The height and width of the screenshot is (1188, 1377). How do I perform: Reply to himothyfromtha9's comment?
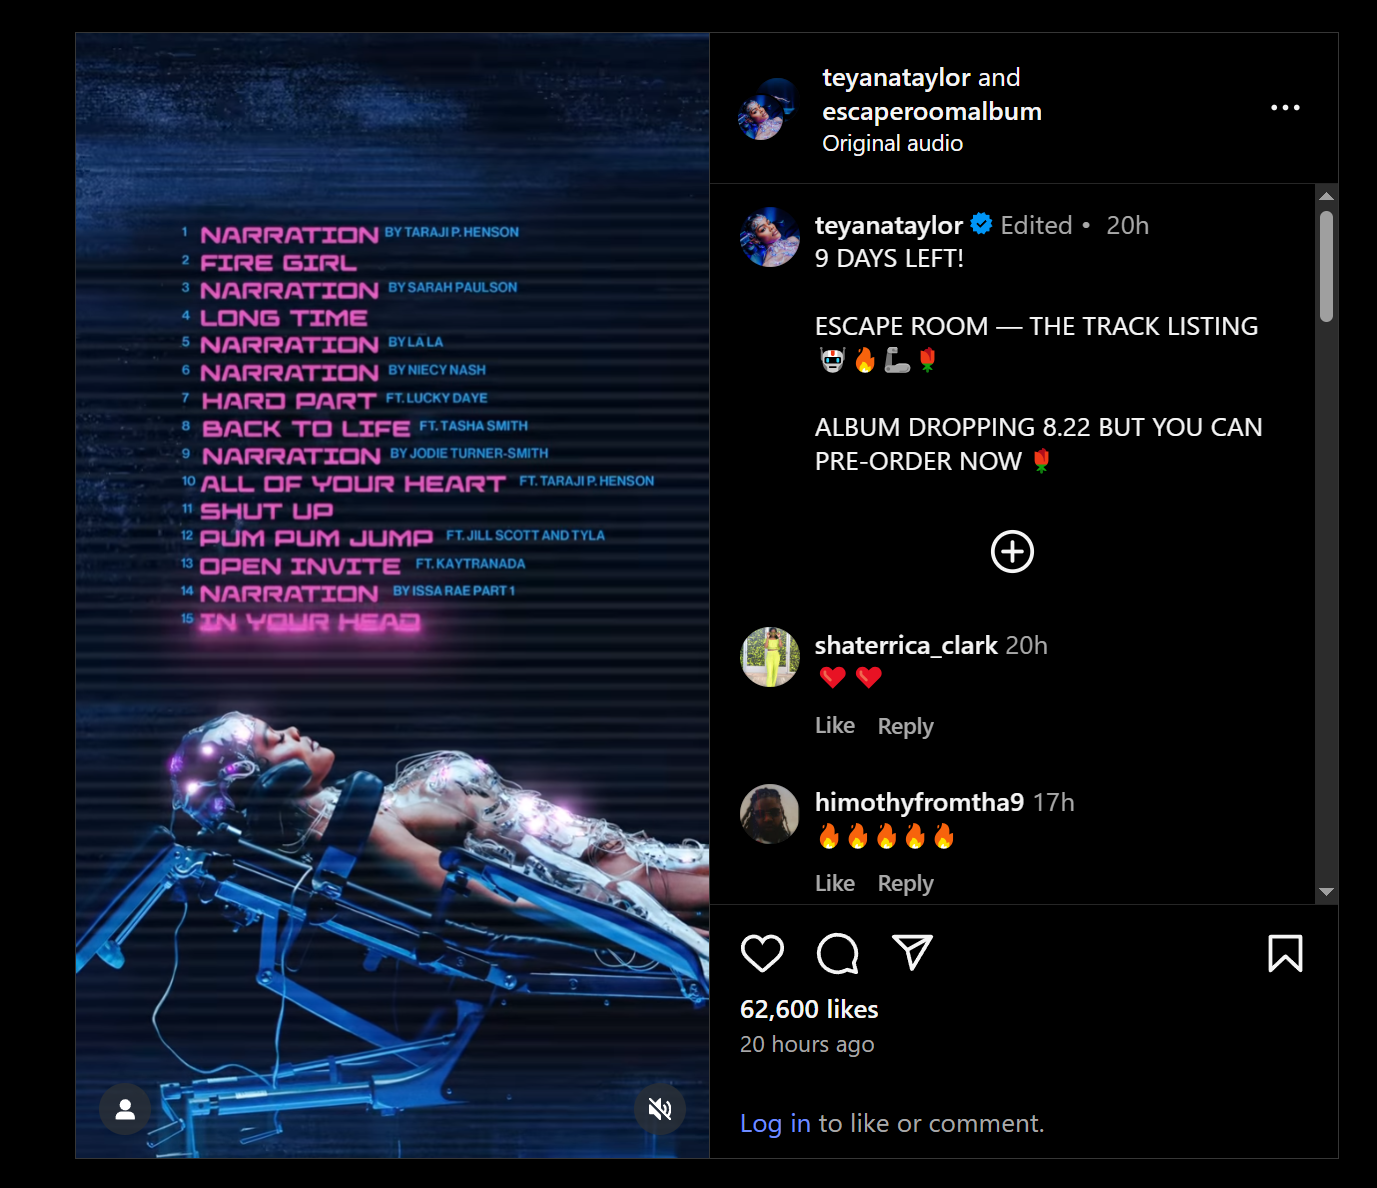[x=906, y=883]
